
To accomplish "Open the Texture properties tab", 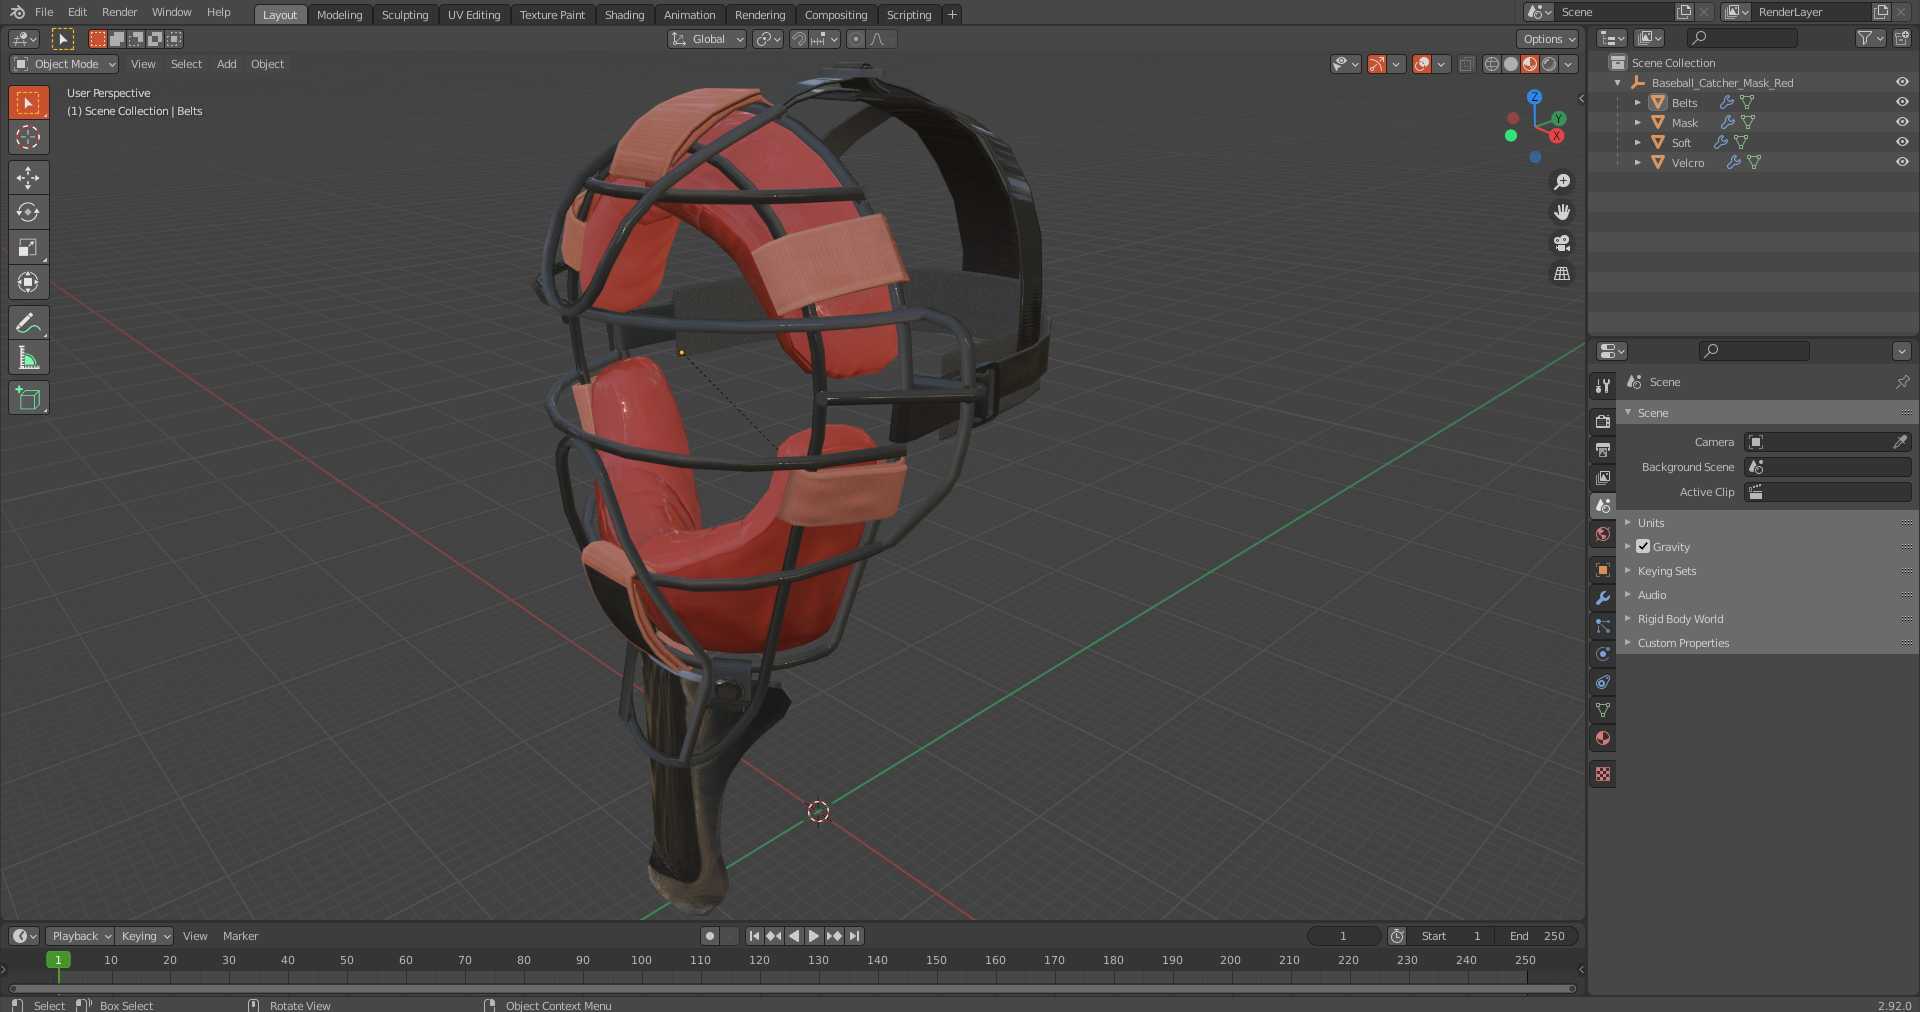I will click(x=1603, y=774).
